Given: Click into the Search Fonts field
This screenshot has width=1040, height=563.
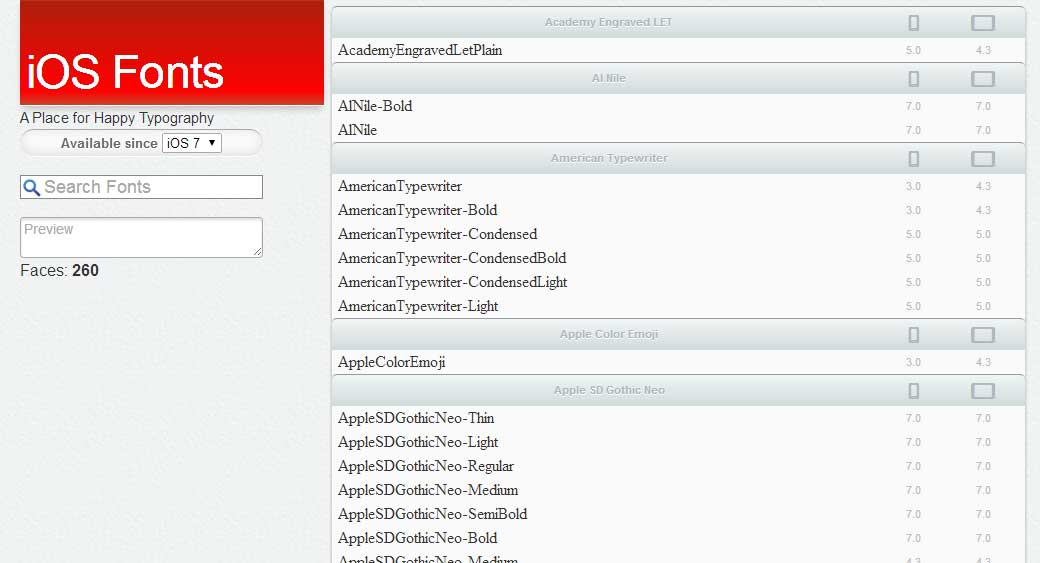Looking at the screenshot, I should point(150,187).
